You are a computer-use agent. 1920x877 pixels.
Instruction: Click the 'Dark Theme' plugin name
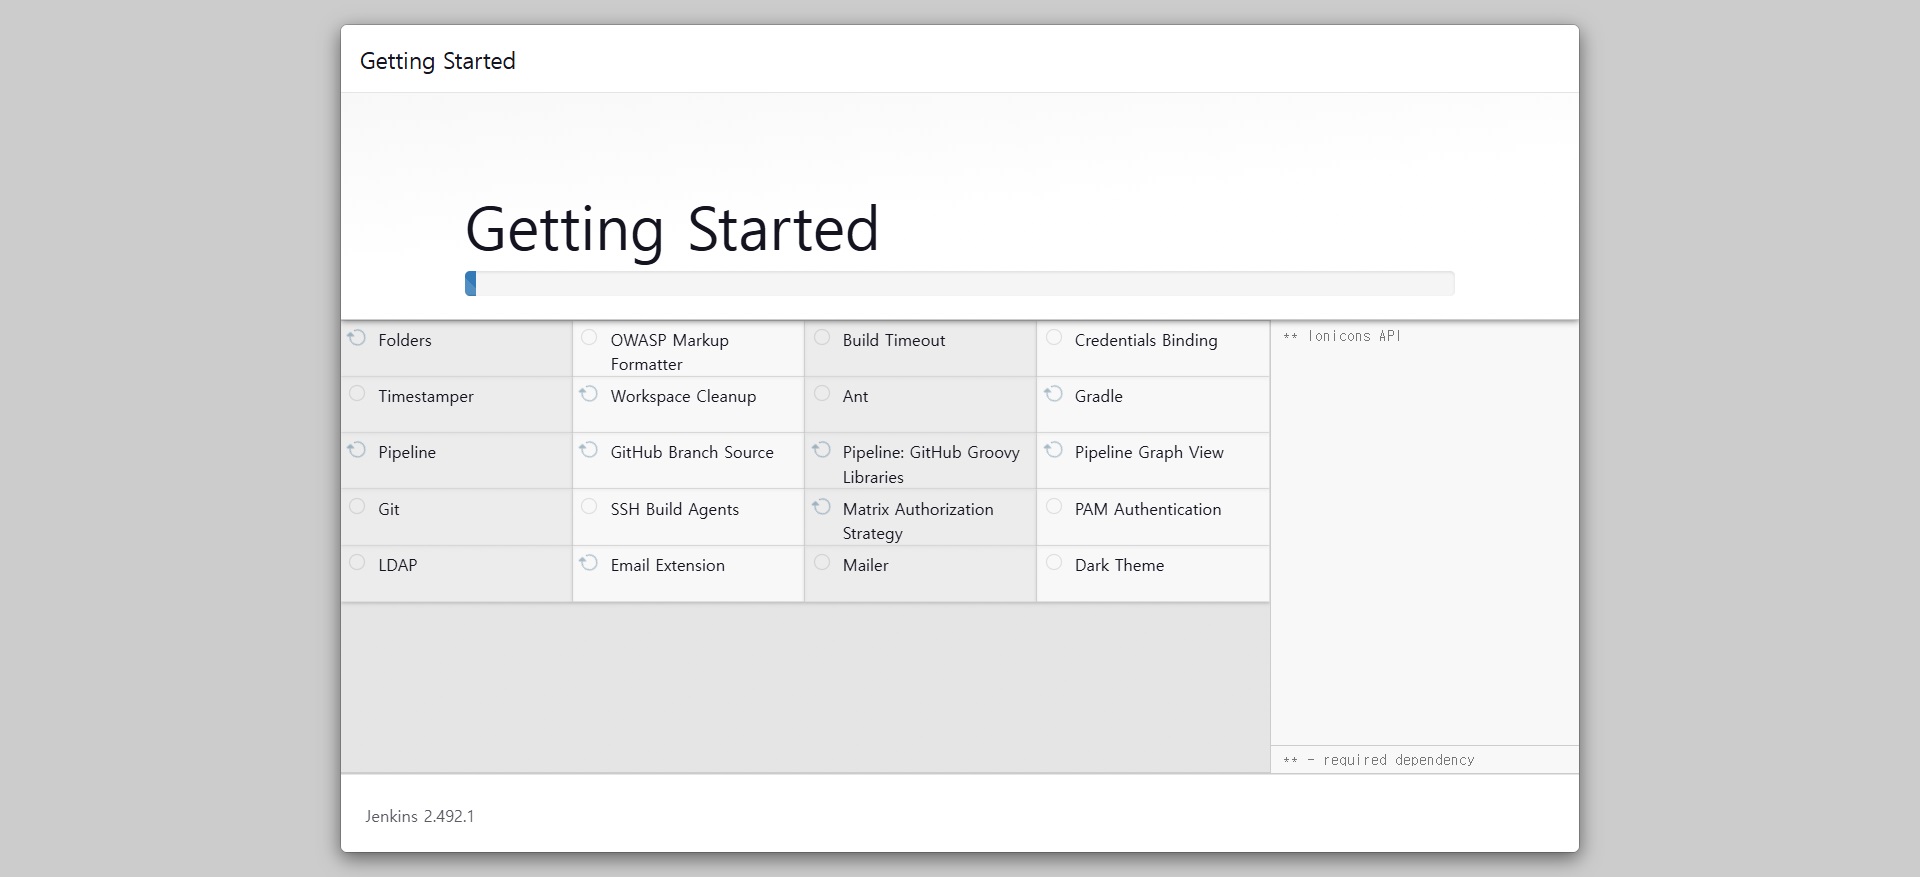pos(1119,565)
